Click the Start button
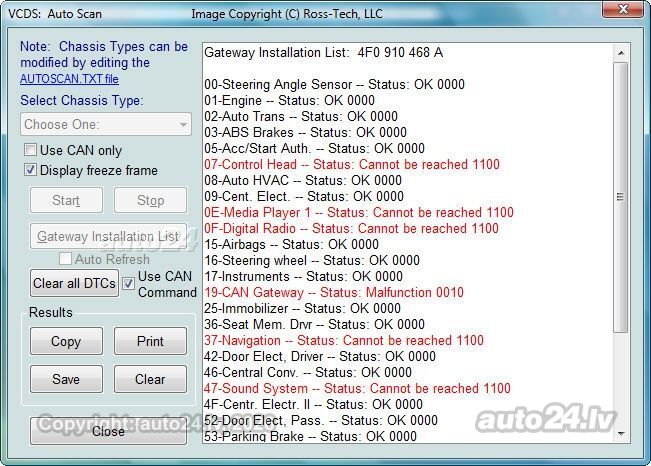 point(66,200)
